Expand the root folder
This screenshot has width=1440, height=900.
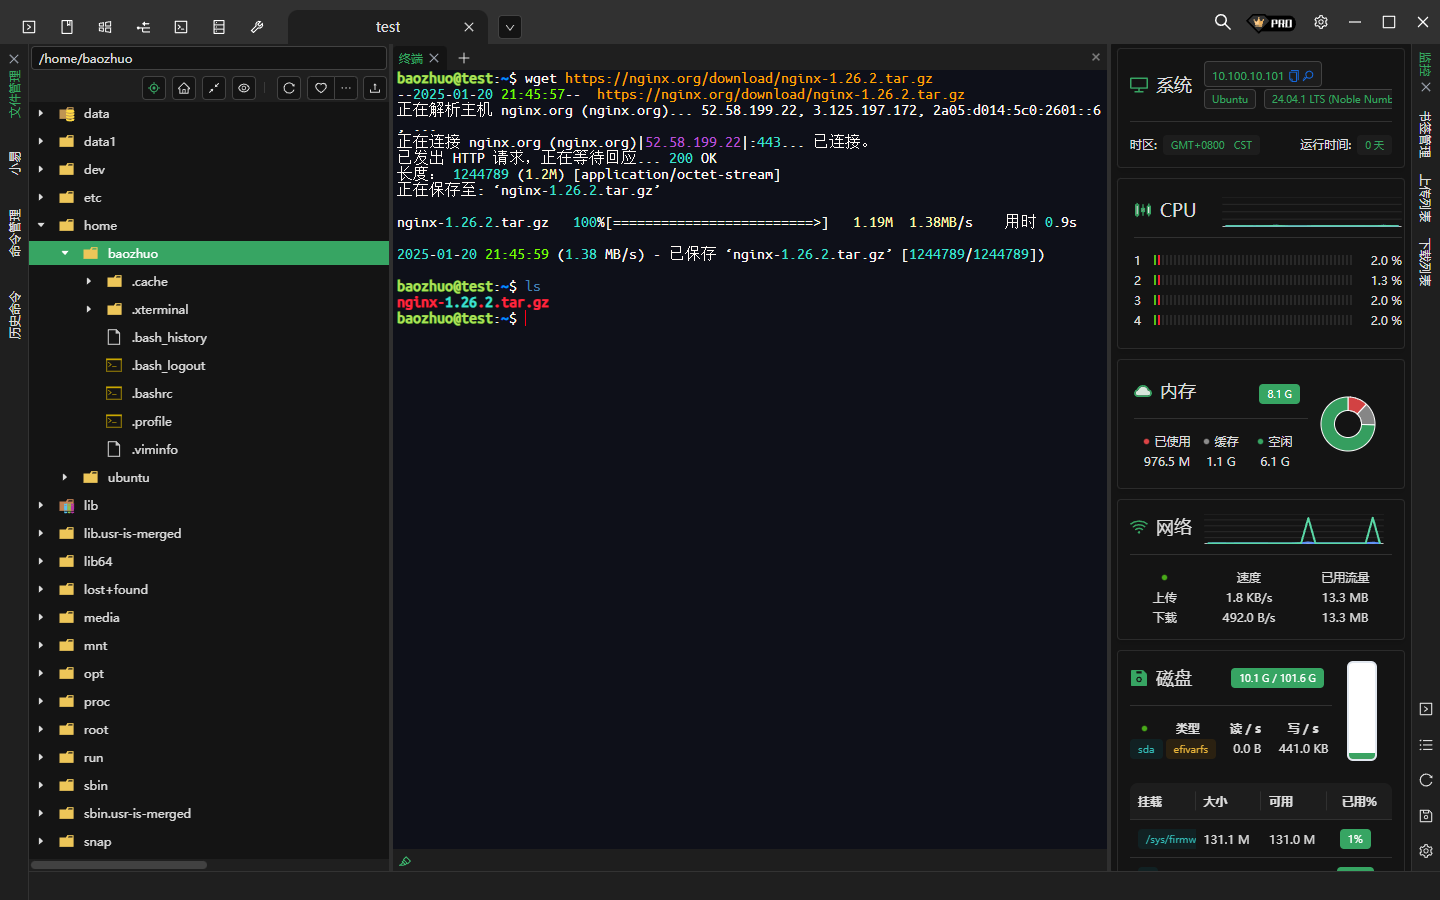[41, 730]
